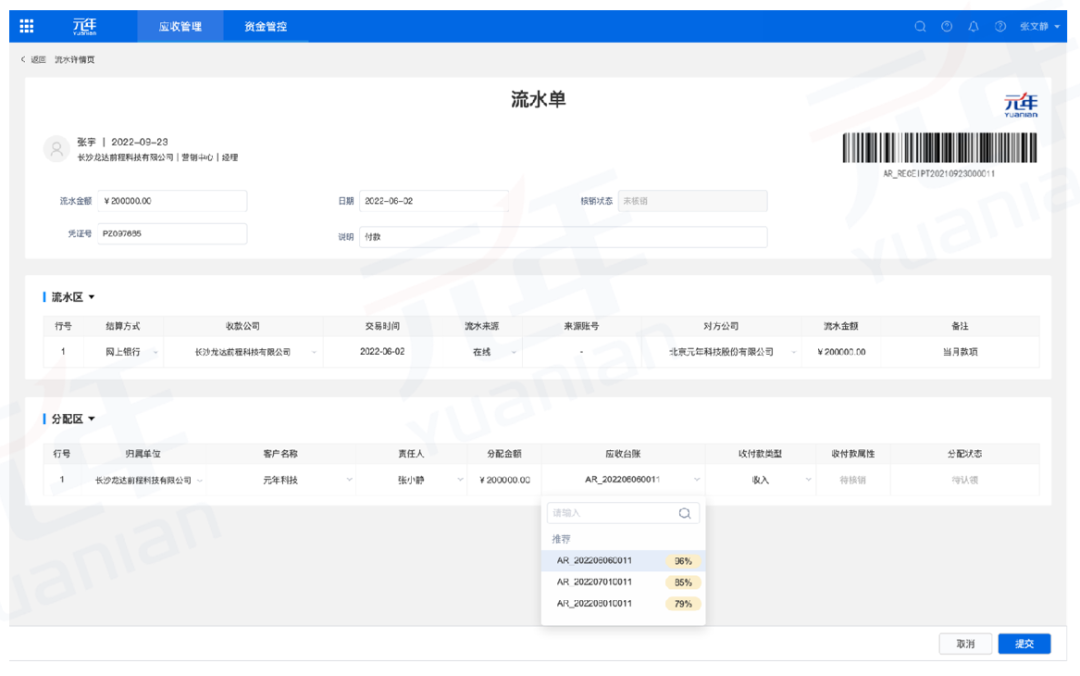Click the magnifier in dropdown search box
The image size is (1080, 676).
684,513
